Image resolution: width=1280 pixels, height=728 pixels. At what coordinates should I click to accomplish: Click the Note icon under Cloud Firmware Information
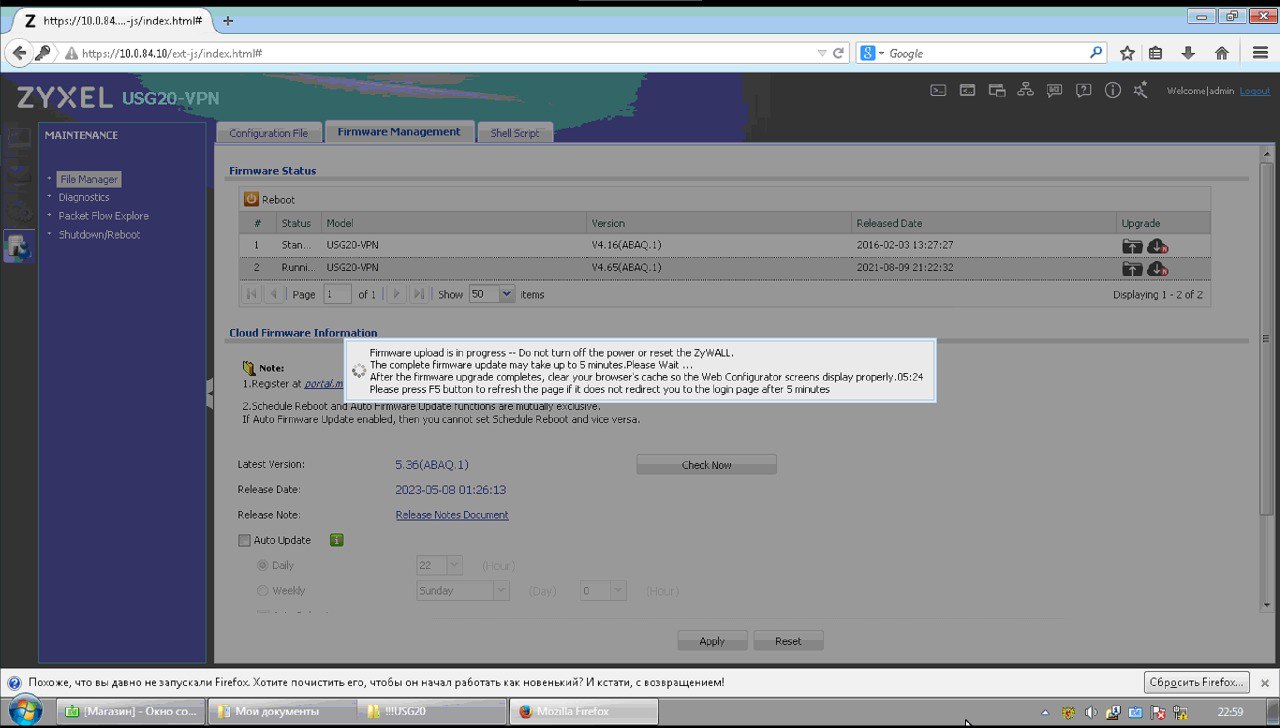(x=250, y=368)
